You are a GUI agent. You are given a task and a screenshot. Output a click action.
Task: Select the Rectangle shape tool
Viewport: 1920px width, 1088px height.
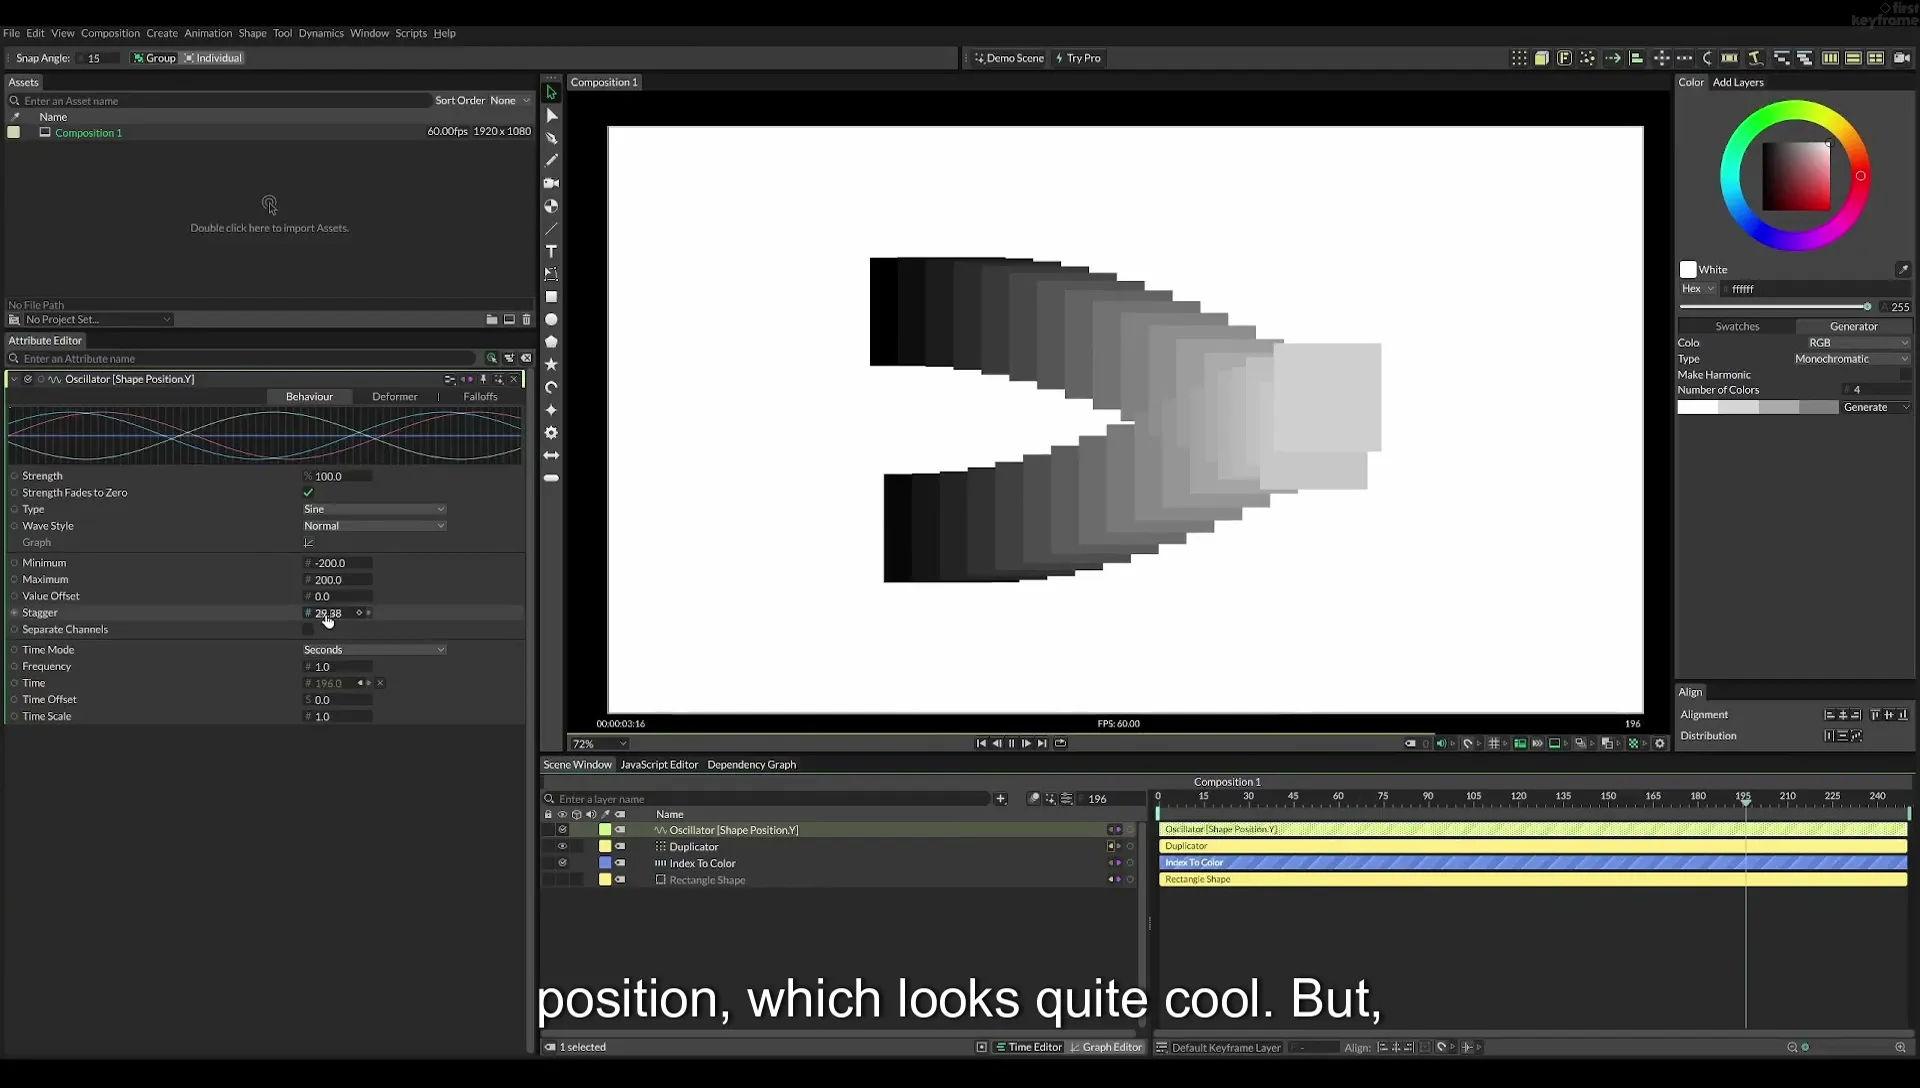click(x=551, y=297)
